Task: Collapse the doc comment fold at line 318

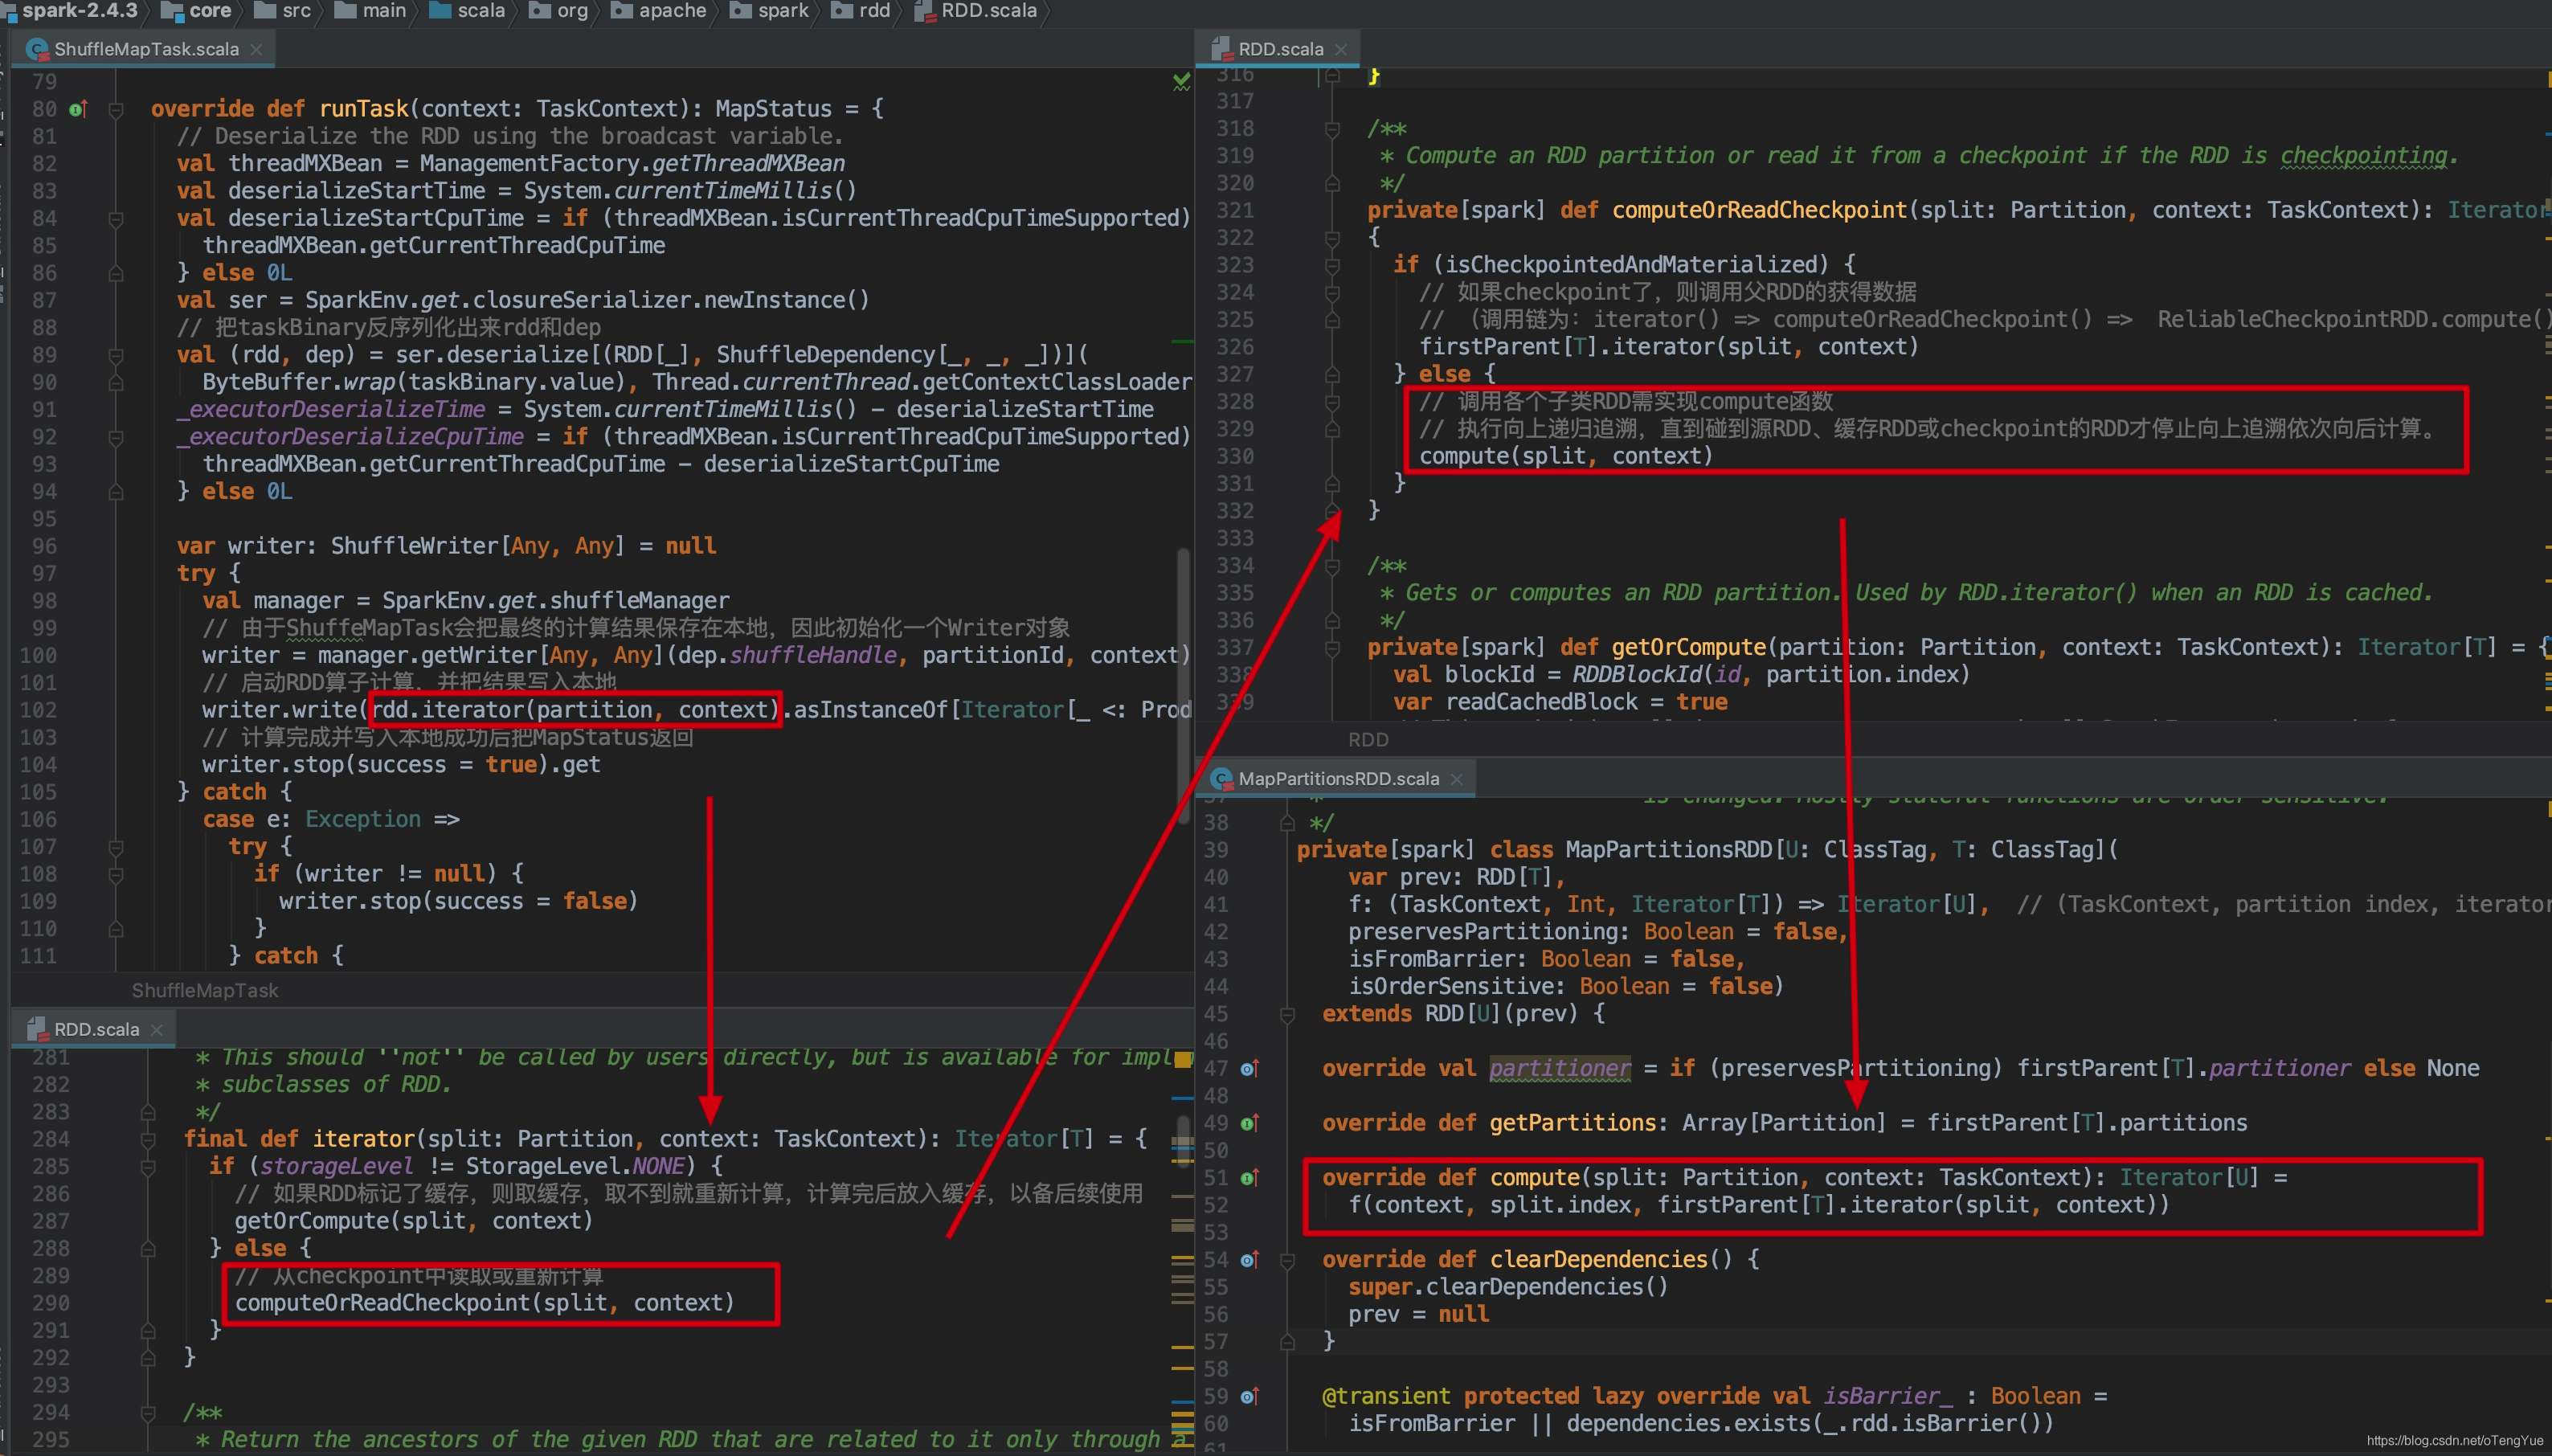Action: pyautogui.click(x=1332, y=129)
